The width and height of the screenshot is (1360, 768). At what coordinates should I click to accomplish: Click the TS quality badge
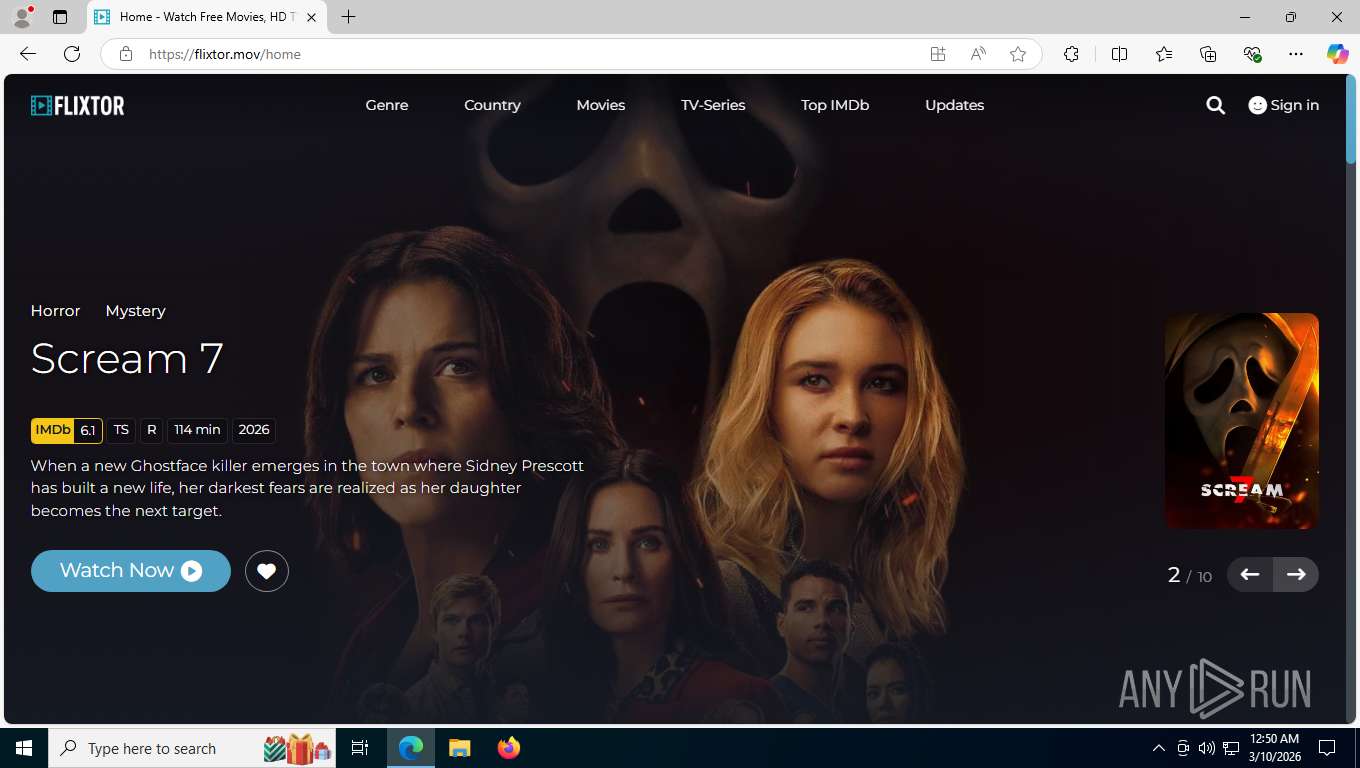(x=121, y=430)
